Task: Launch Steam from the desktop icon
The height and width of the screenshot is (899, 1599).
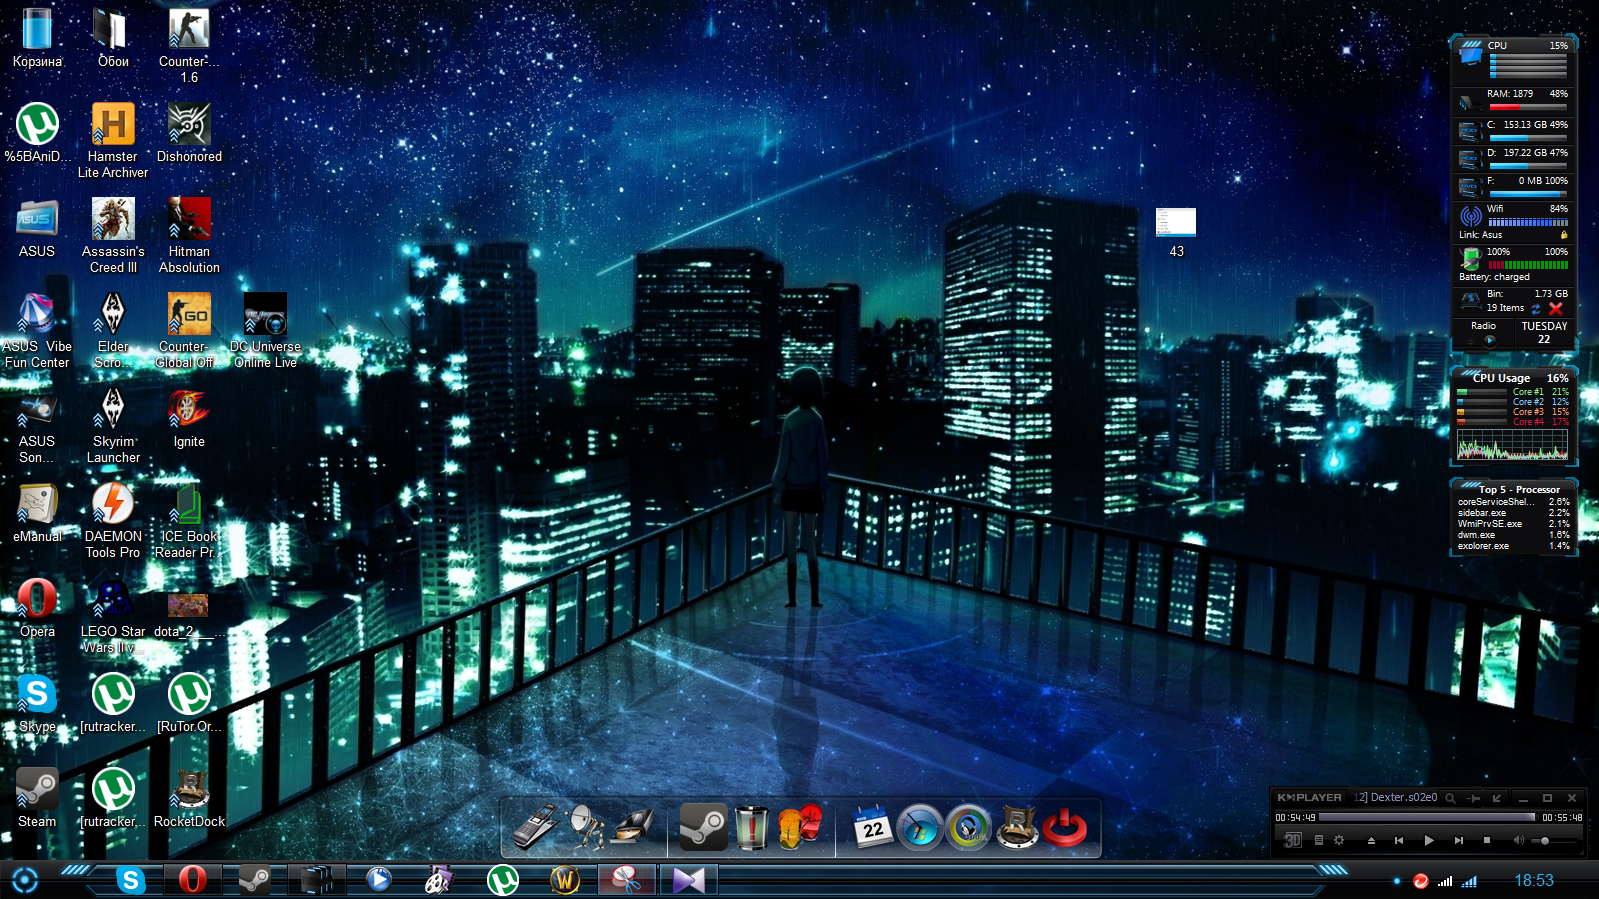Action: [37, 798]
